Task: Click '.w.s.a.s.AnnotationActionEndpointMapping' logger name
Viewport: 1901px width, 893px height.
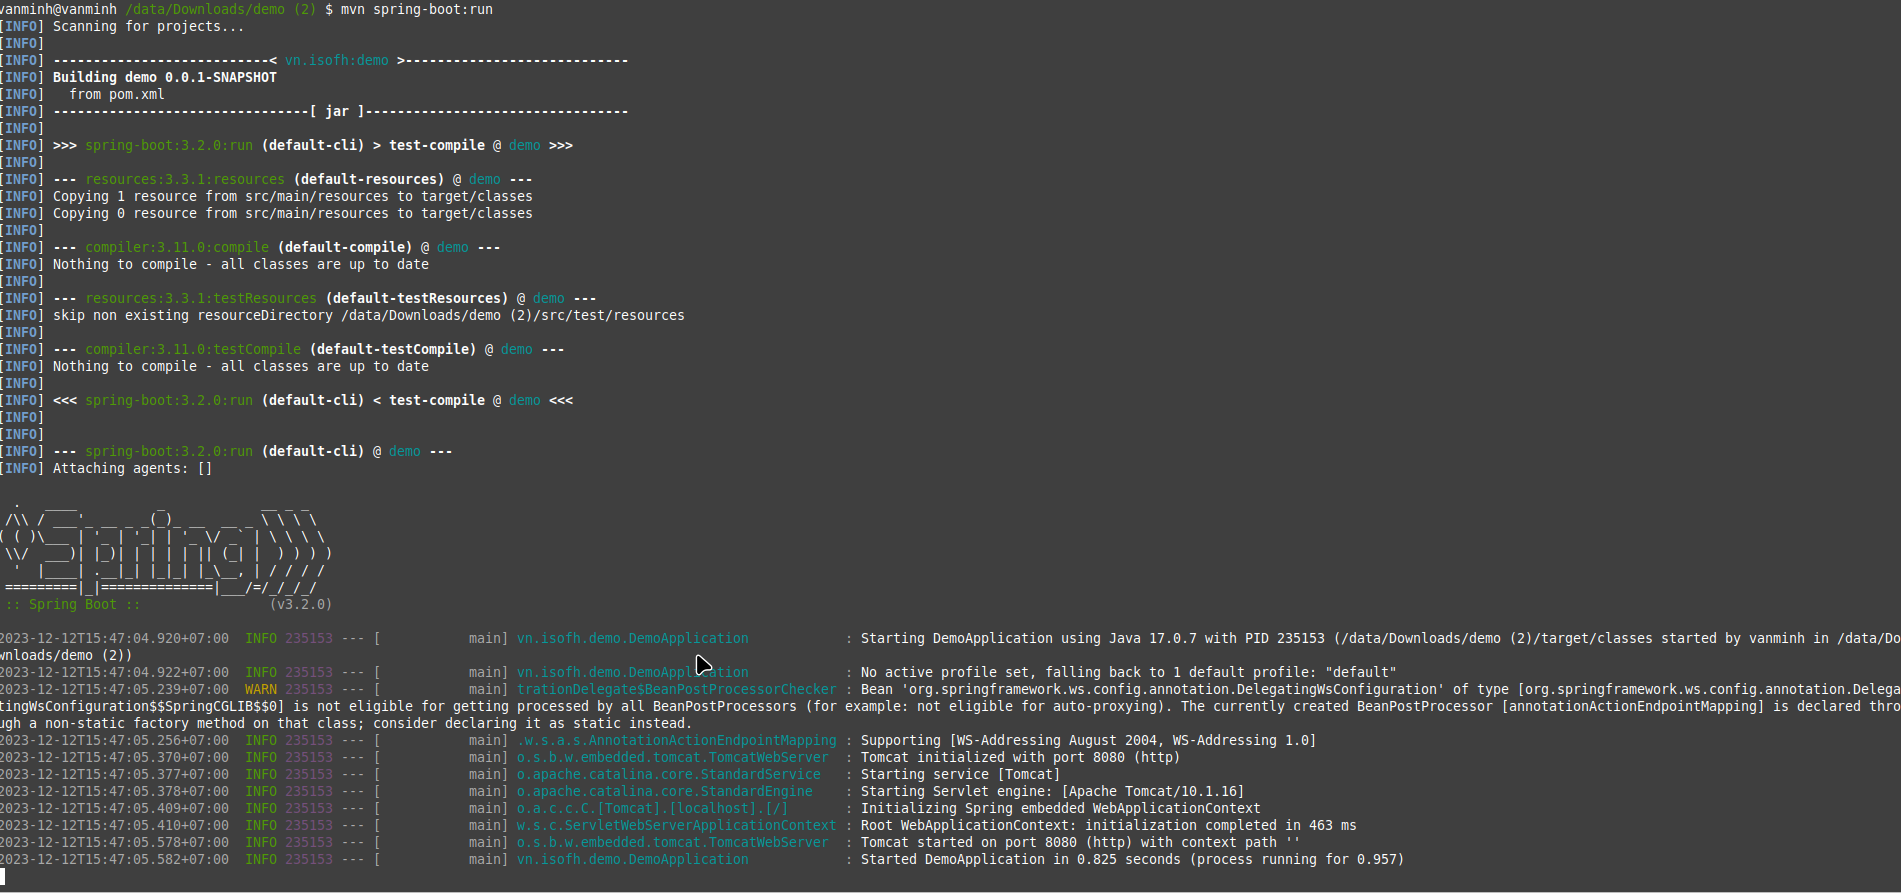Action: click(x=677, y=740)
